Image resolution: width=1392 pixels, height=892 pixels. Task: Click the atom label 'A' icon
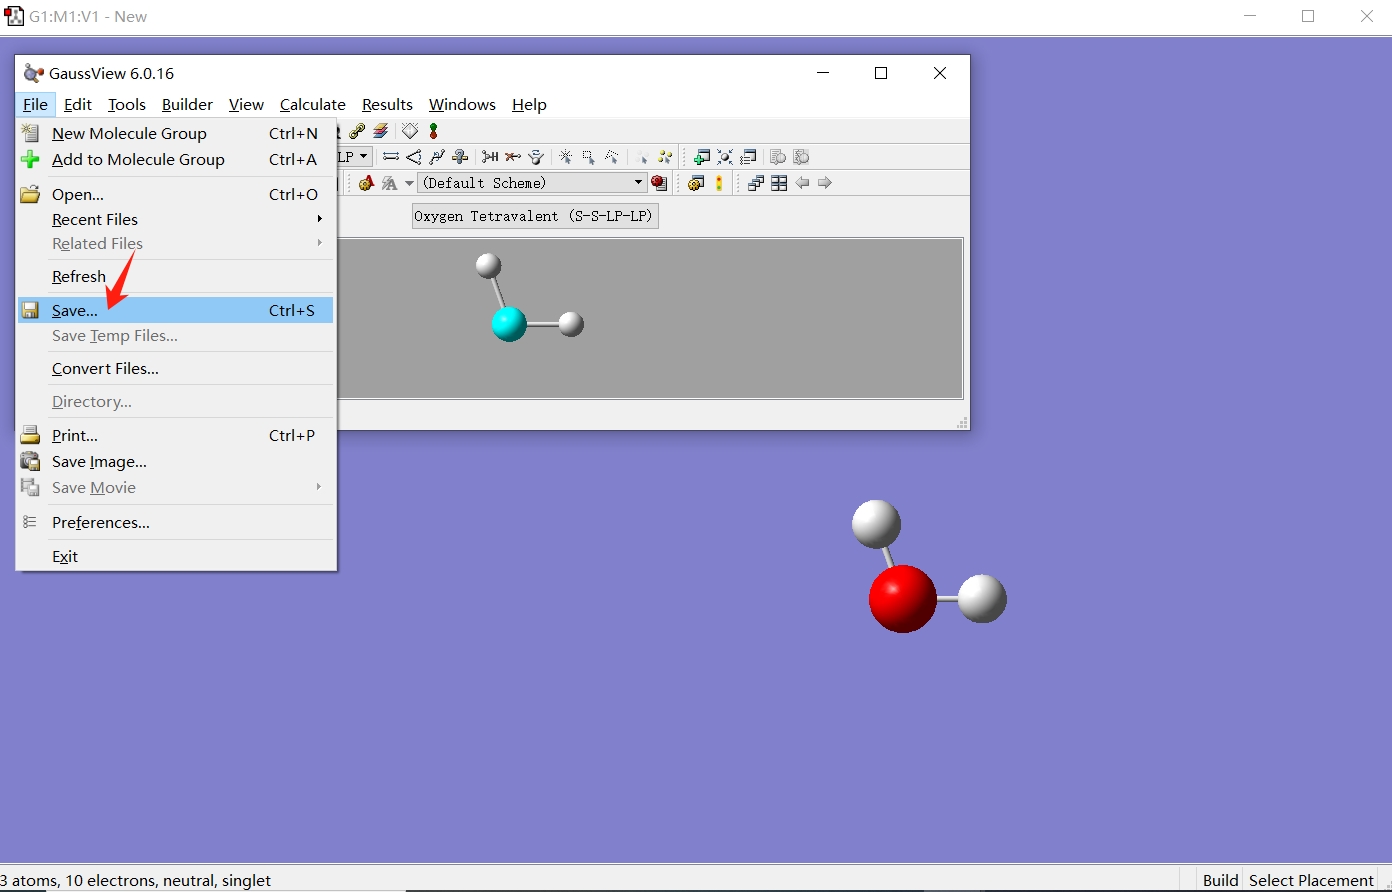pos(366,183)
